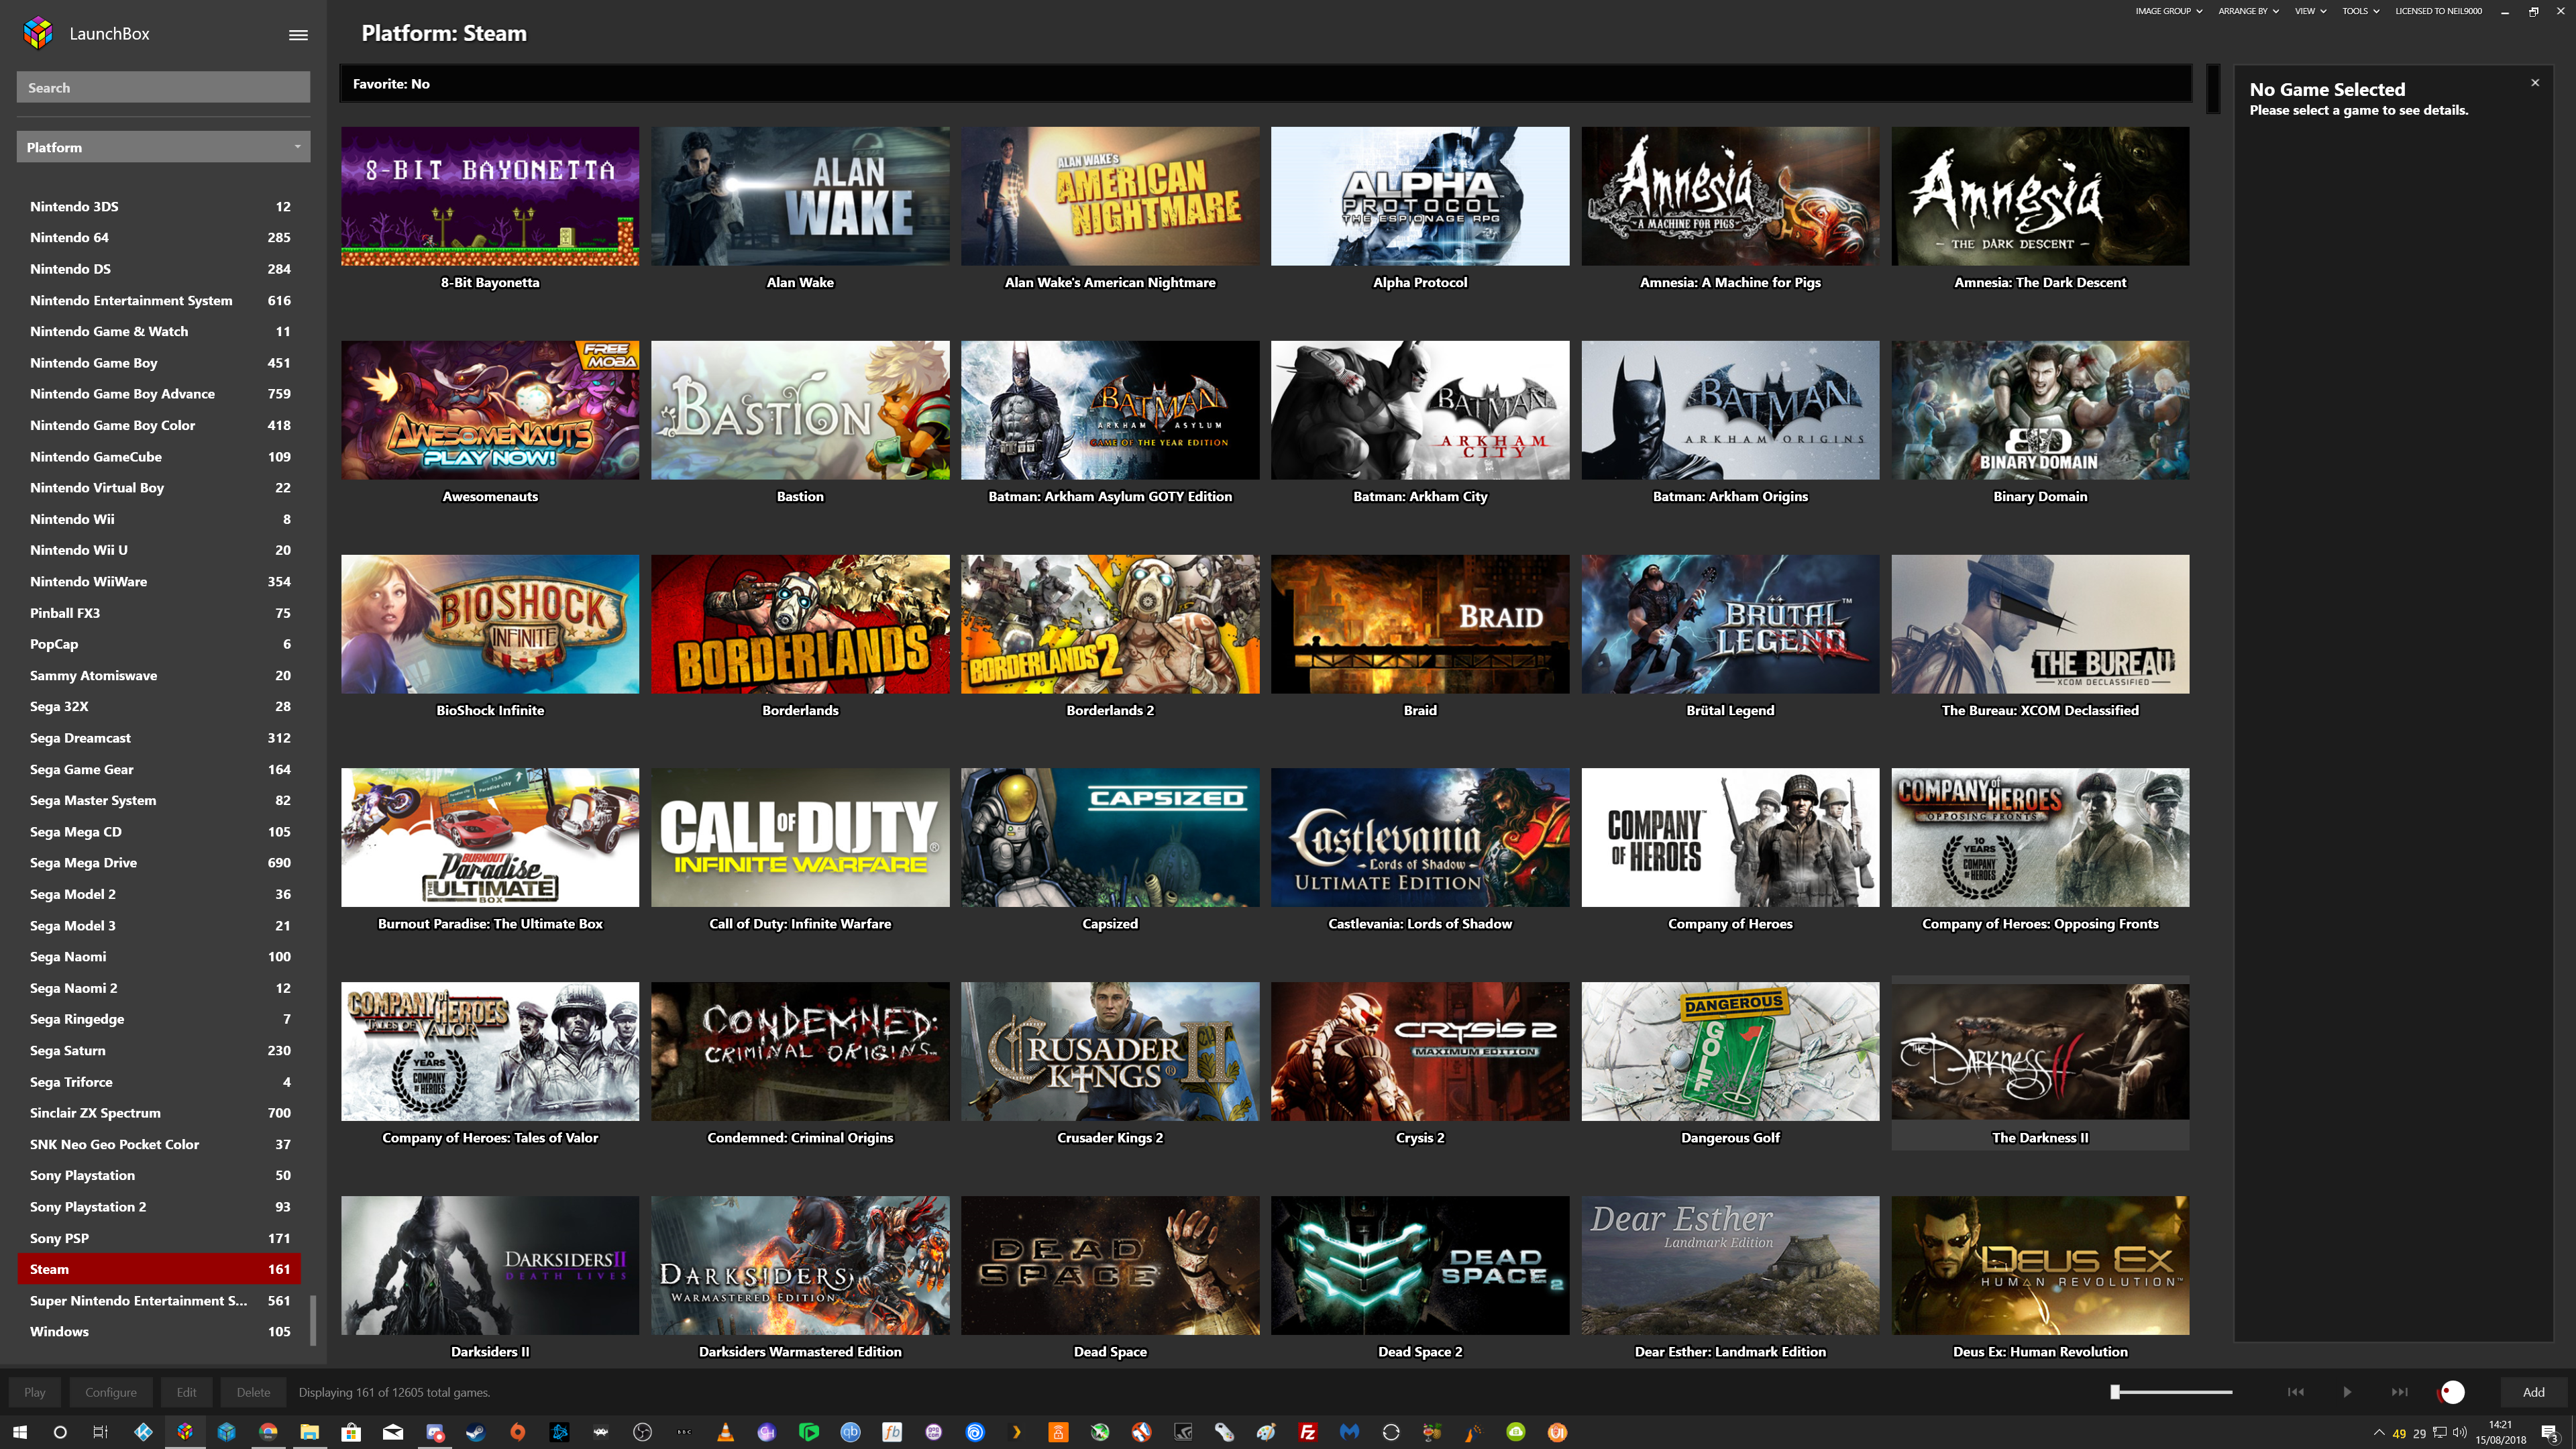Open Google Chrome Beta in taskbar
Image resolution: width=2576 pixels, height=1449 pixels.
(x=268, y=1432)
